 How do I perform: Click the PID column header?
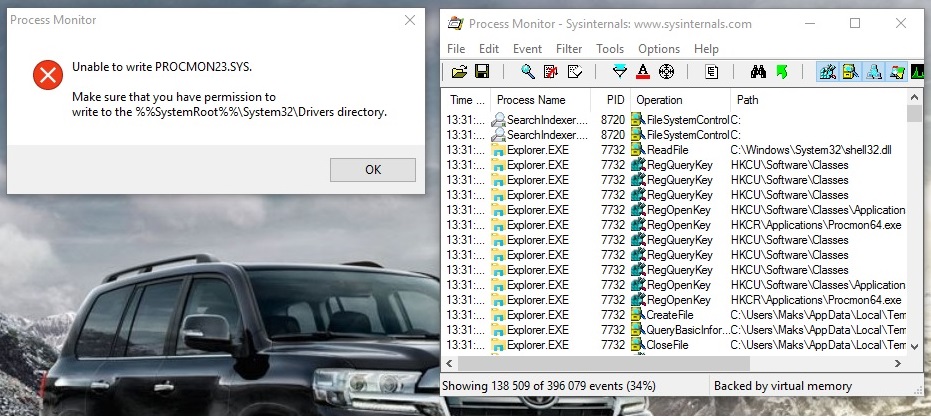tap(610, 100)
